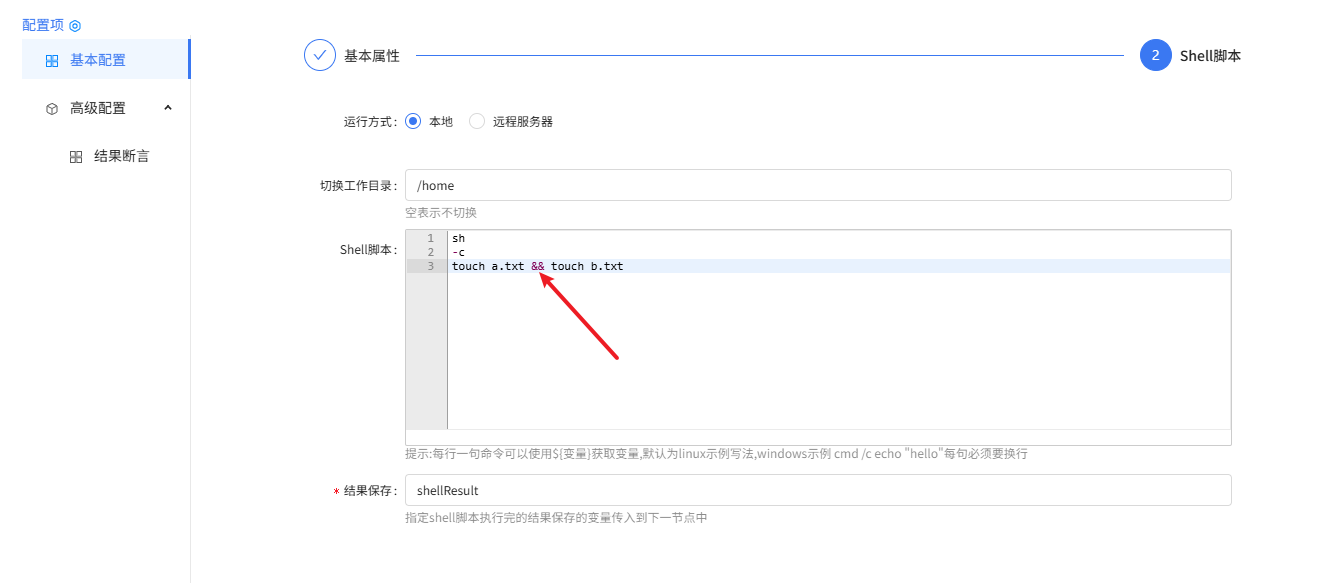Viewport: 1320px width, 583px height.
Task: Click the sh line in the shell editor
Action: point(458,238)
